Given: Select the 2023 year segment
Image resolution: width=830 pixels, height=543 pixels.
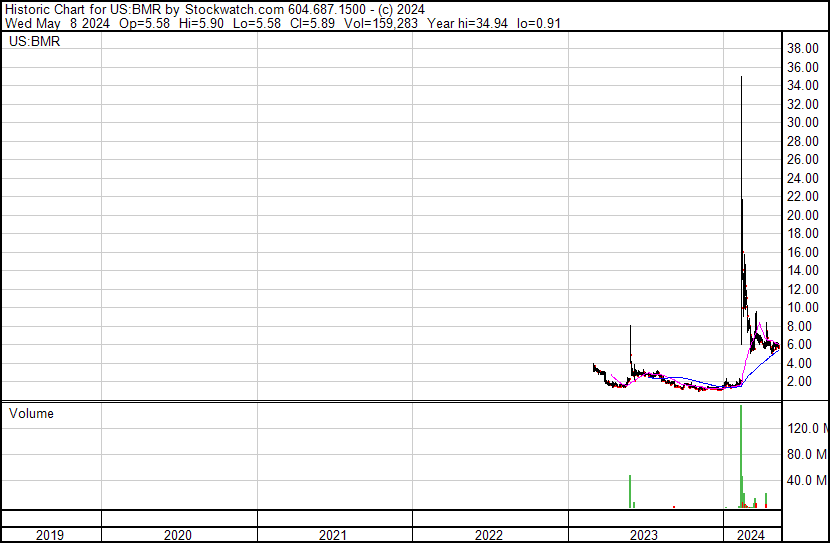Looking at the screenshot, I should [x=644, y=535].
